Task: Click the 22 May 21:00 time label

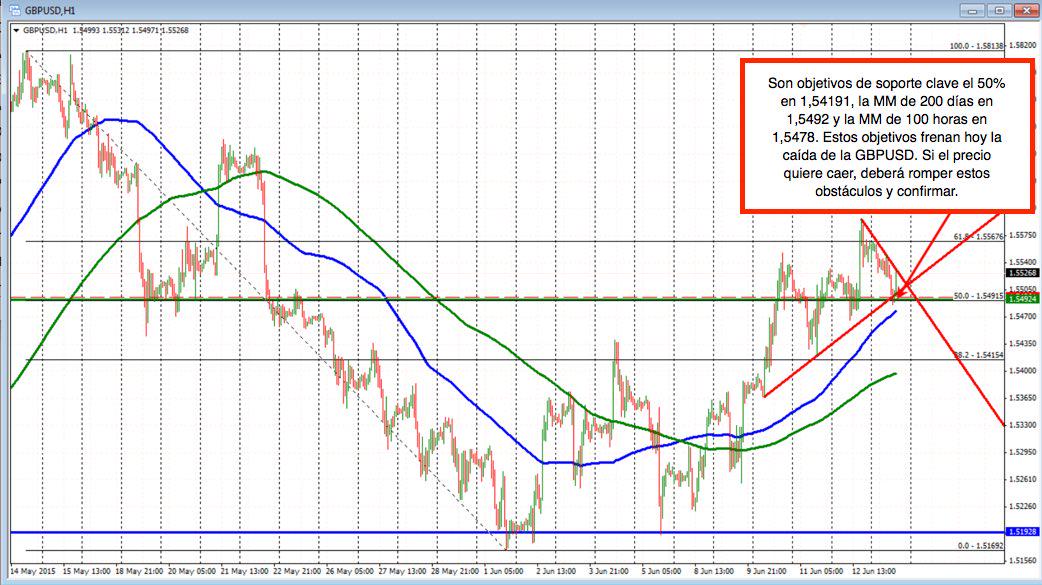Action: tap(297, 571)
